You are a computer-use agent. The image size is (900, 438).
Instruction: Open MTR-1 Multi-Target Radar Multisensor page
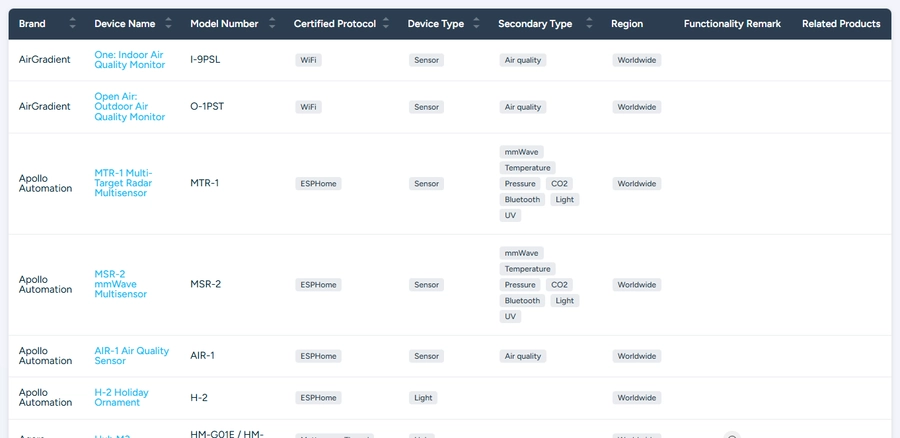[123, 183]
